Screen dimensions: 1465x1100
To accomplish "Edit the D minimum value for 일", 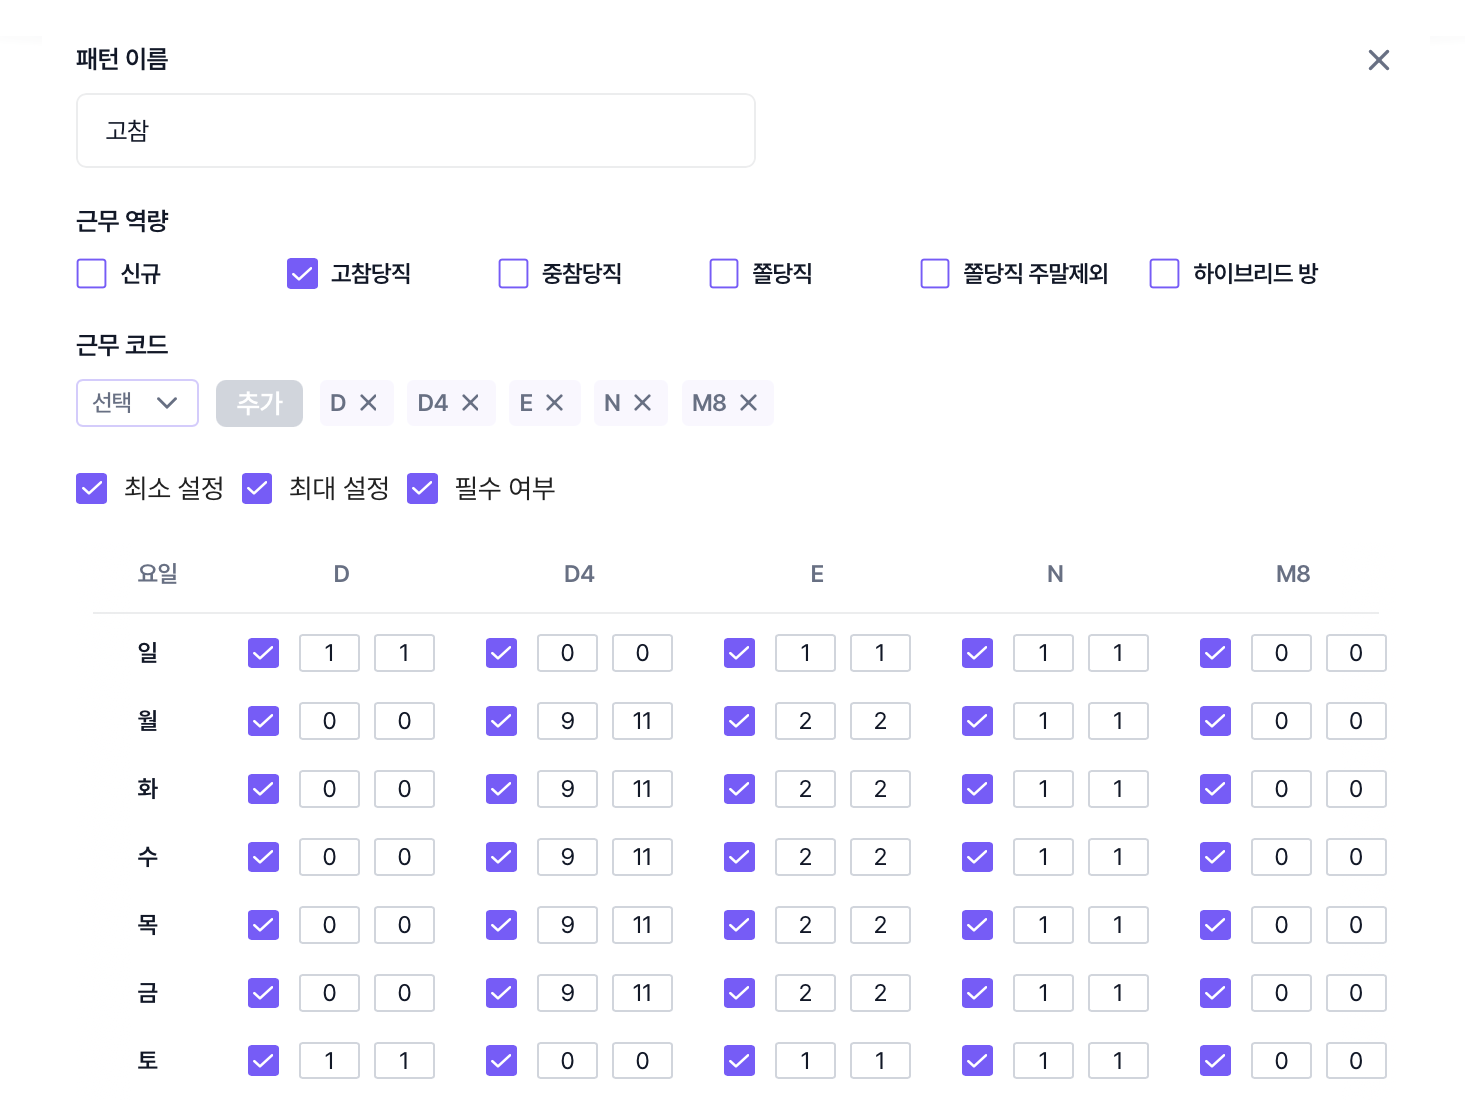I will point(329,653).
